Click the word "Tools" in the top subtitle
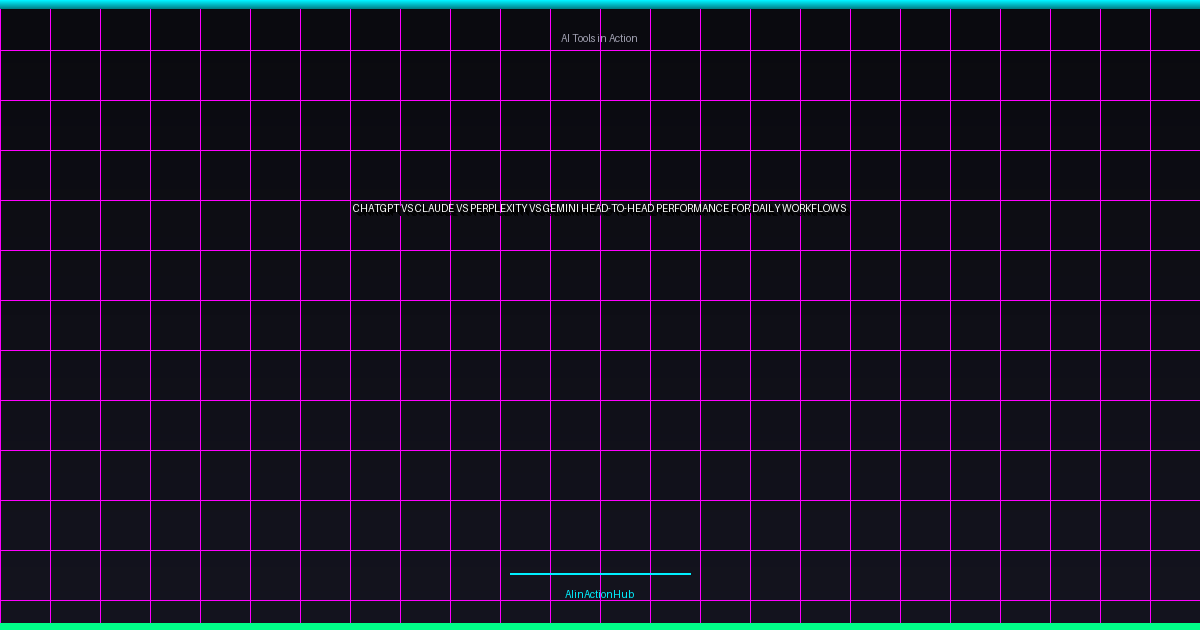This screenshot has width=1200, height=630. (x=585, y=38)
